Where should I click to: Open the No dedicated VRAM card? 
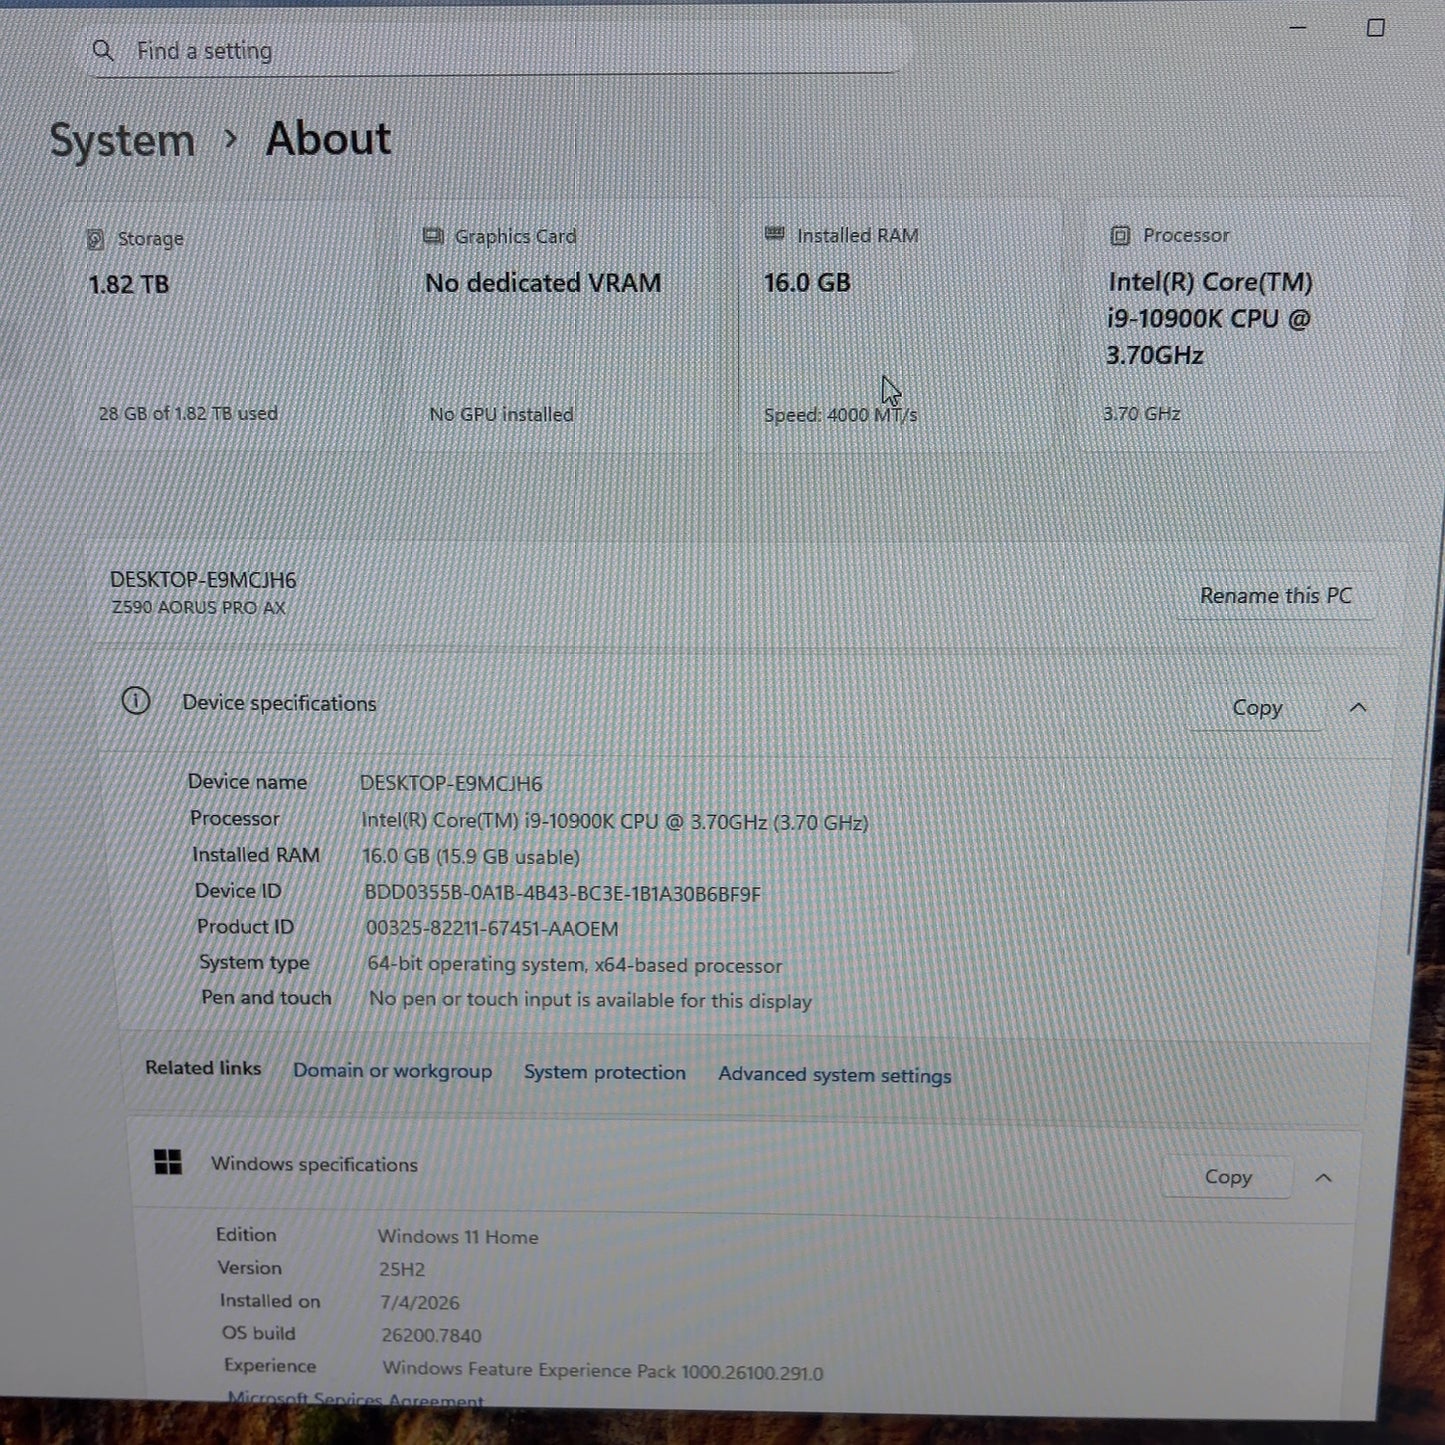click(x=561, y=326)
